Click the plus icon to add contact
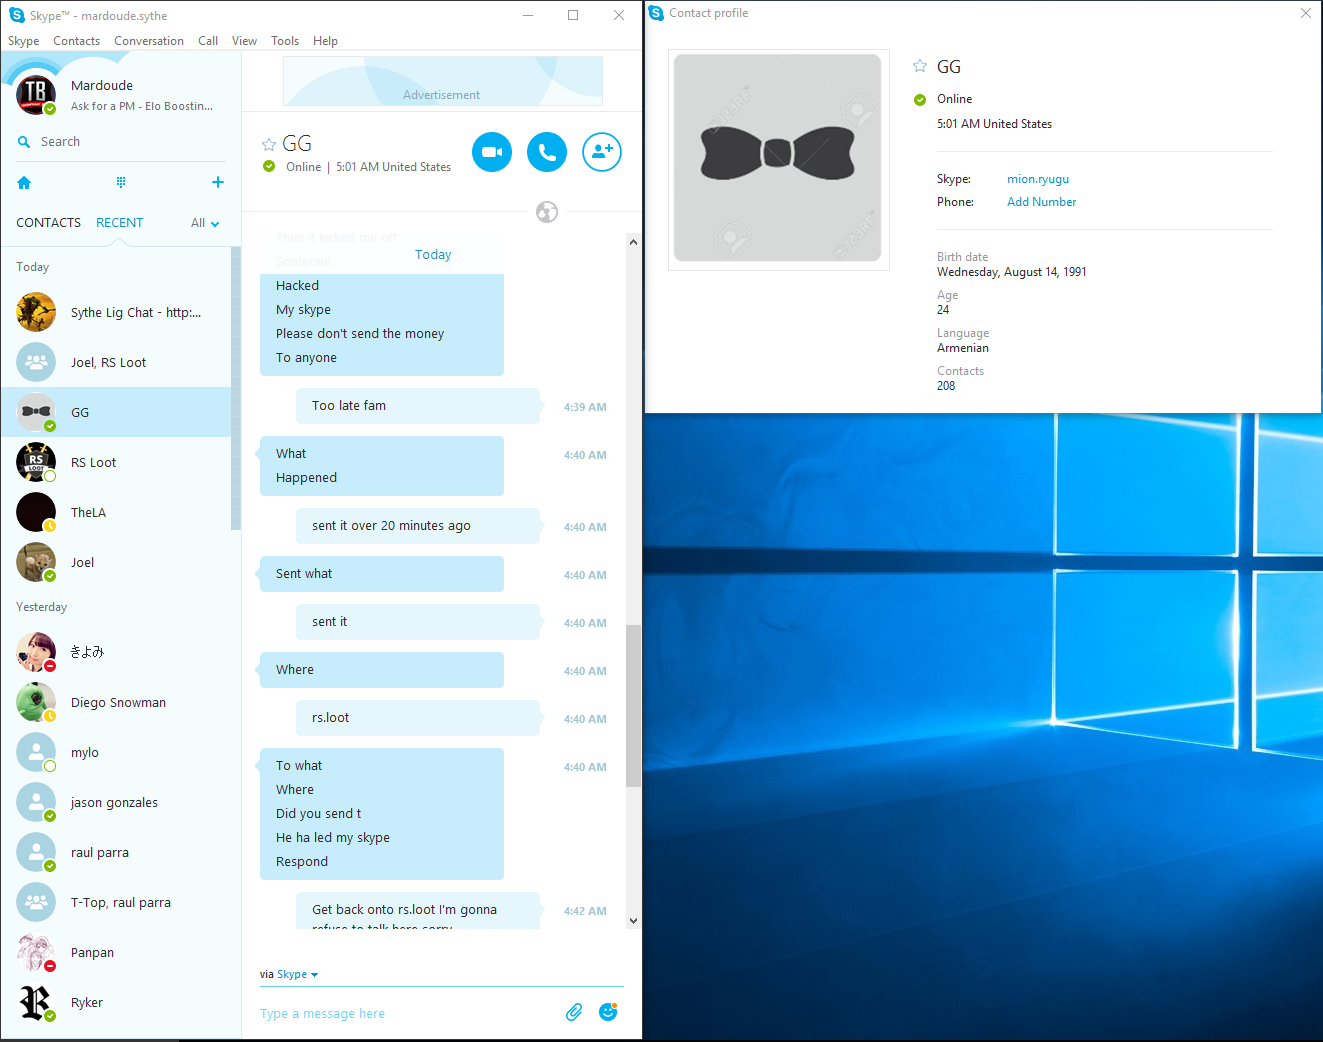The height and width of the screenshot is (1042, 1323). pos(218,182)
